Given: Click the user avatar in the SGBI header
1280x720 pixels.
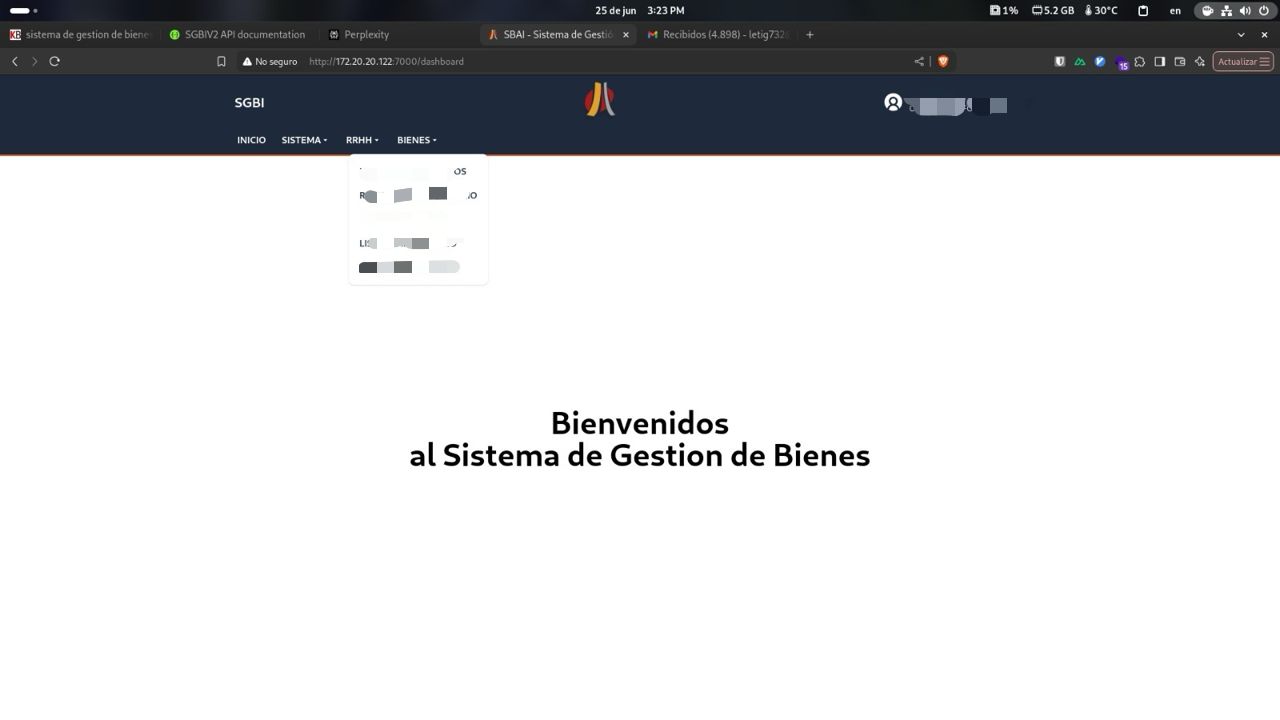Looking at the screenshot, I should point(892,102).
